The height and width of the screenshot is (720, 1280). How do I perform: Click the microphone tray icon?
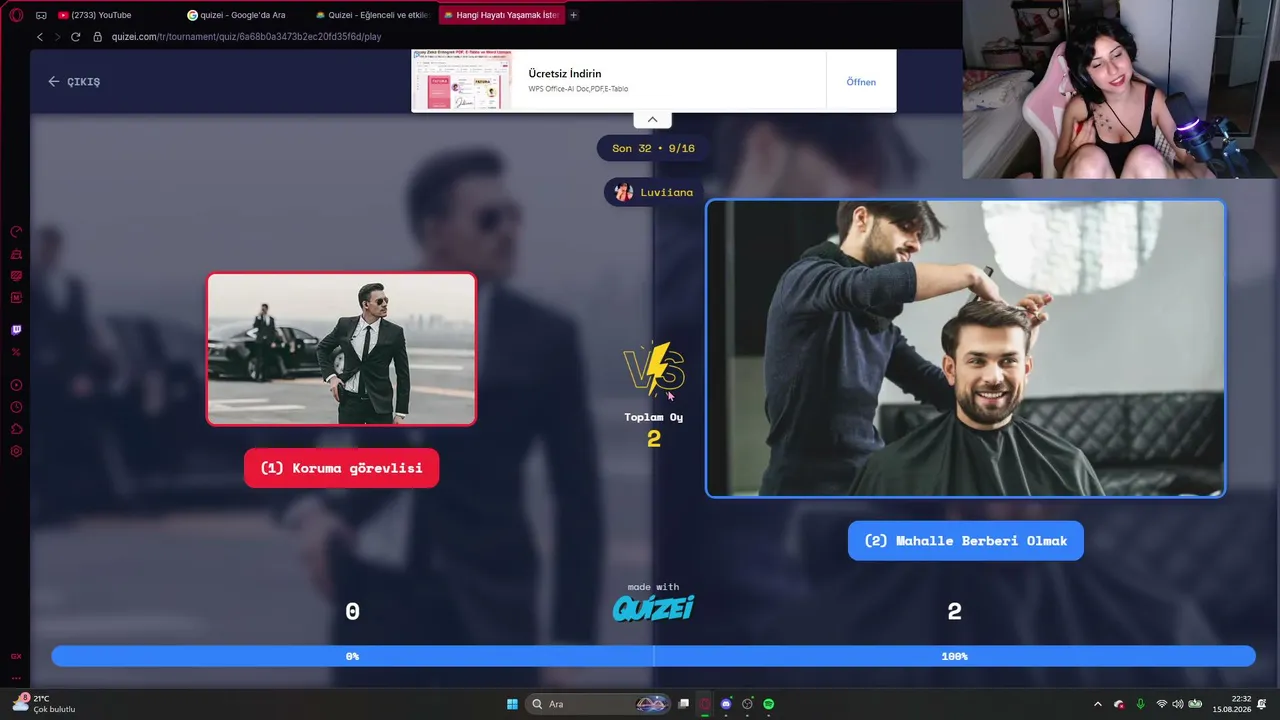click(1140, 704)
